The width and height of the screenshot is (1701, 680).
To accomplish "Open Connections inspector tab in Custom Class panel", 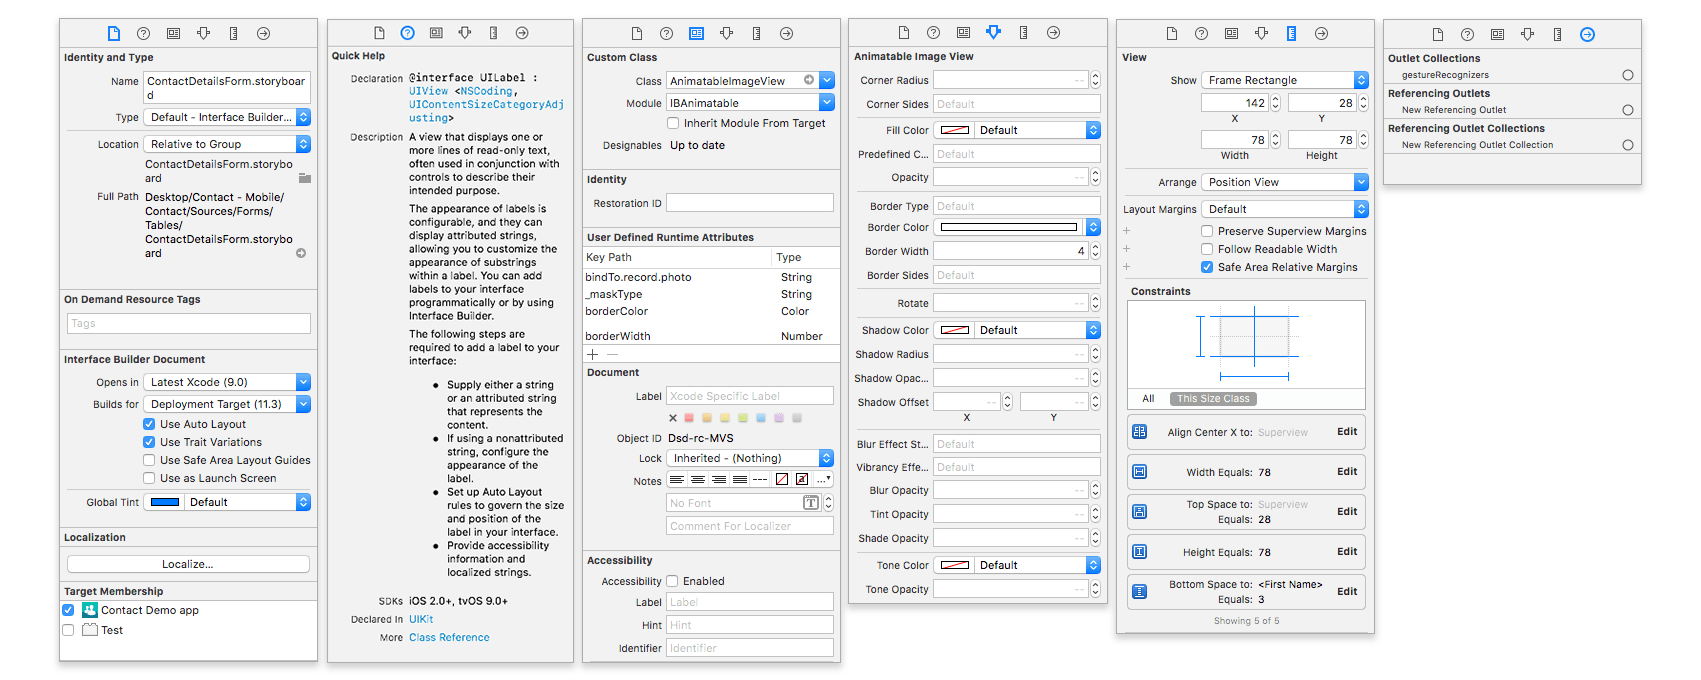I will [x=786, y=33].
